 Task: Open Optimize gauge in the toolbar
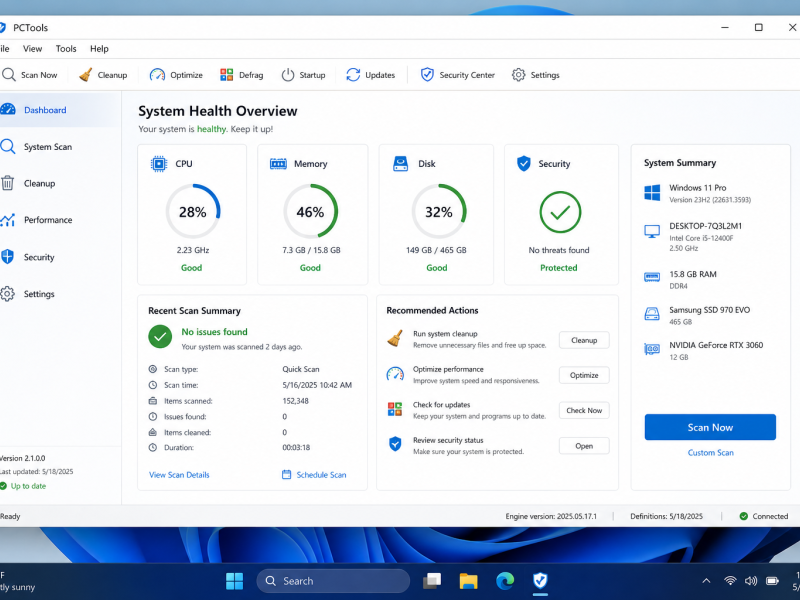coord(157,75)
